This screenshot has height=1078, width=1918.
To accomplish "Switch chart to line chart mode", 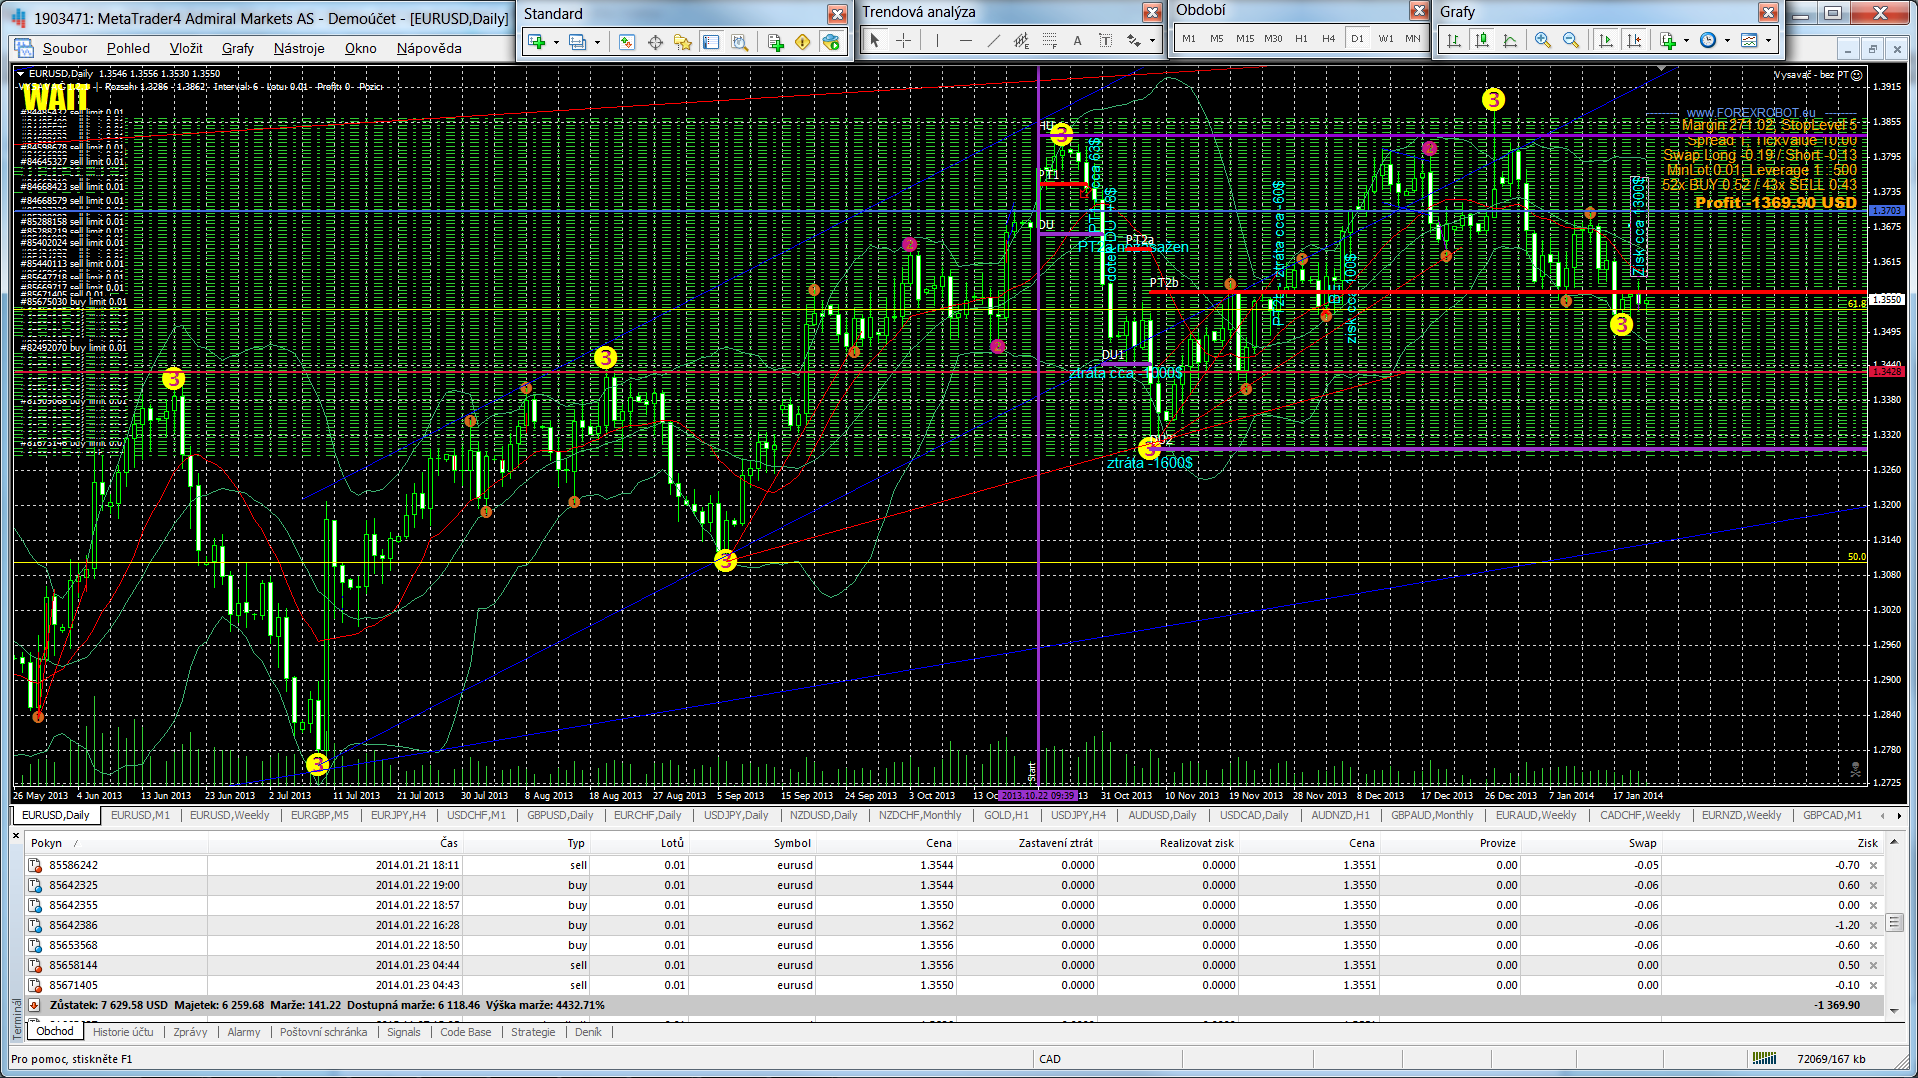I will coord(1510,40).
